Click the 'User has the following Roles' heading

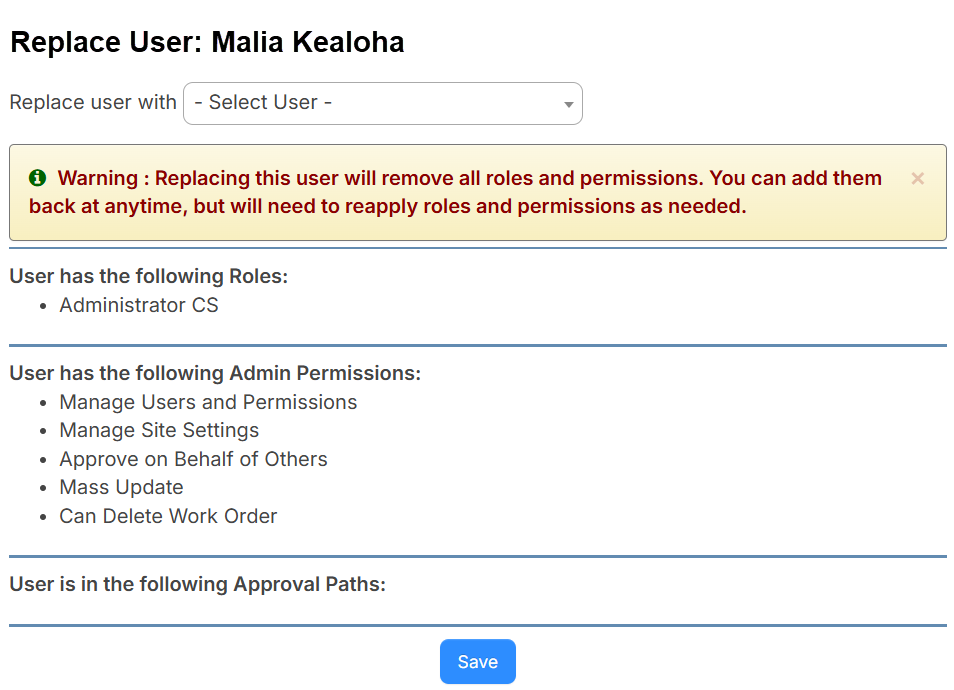(x=148, y=276)
